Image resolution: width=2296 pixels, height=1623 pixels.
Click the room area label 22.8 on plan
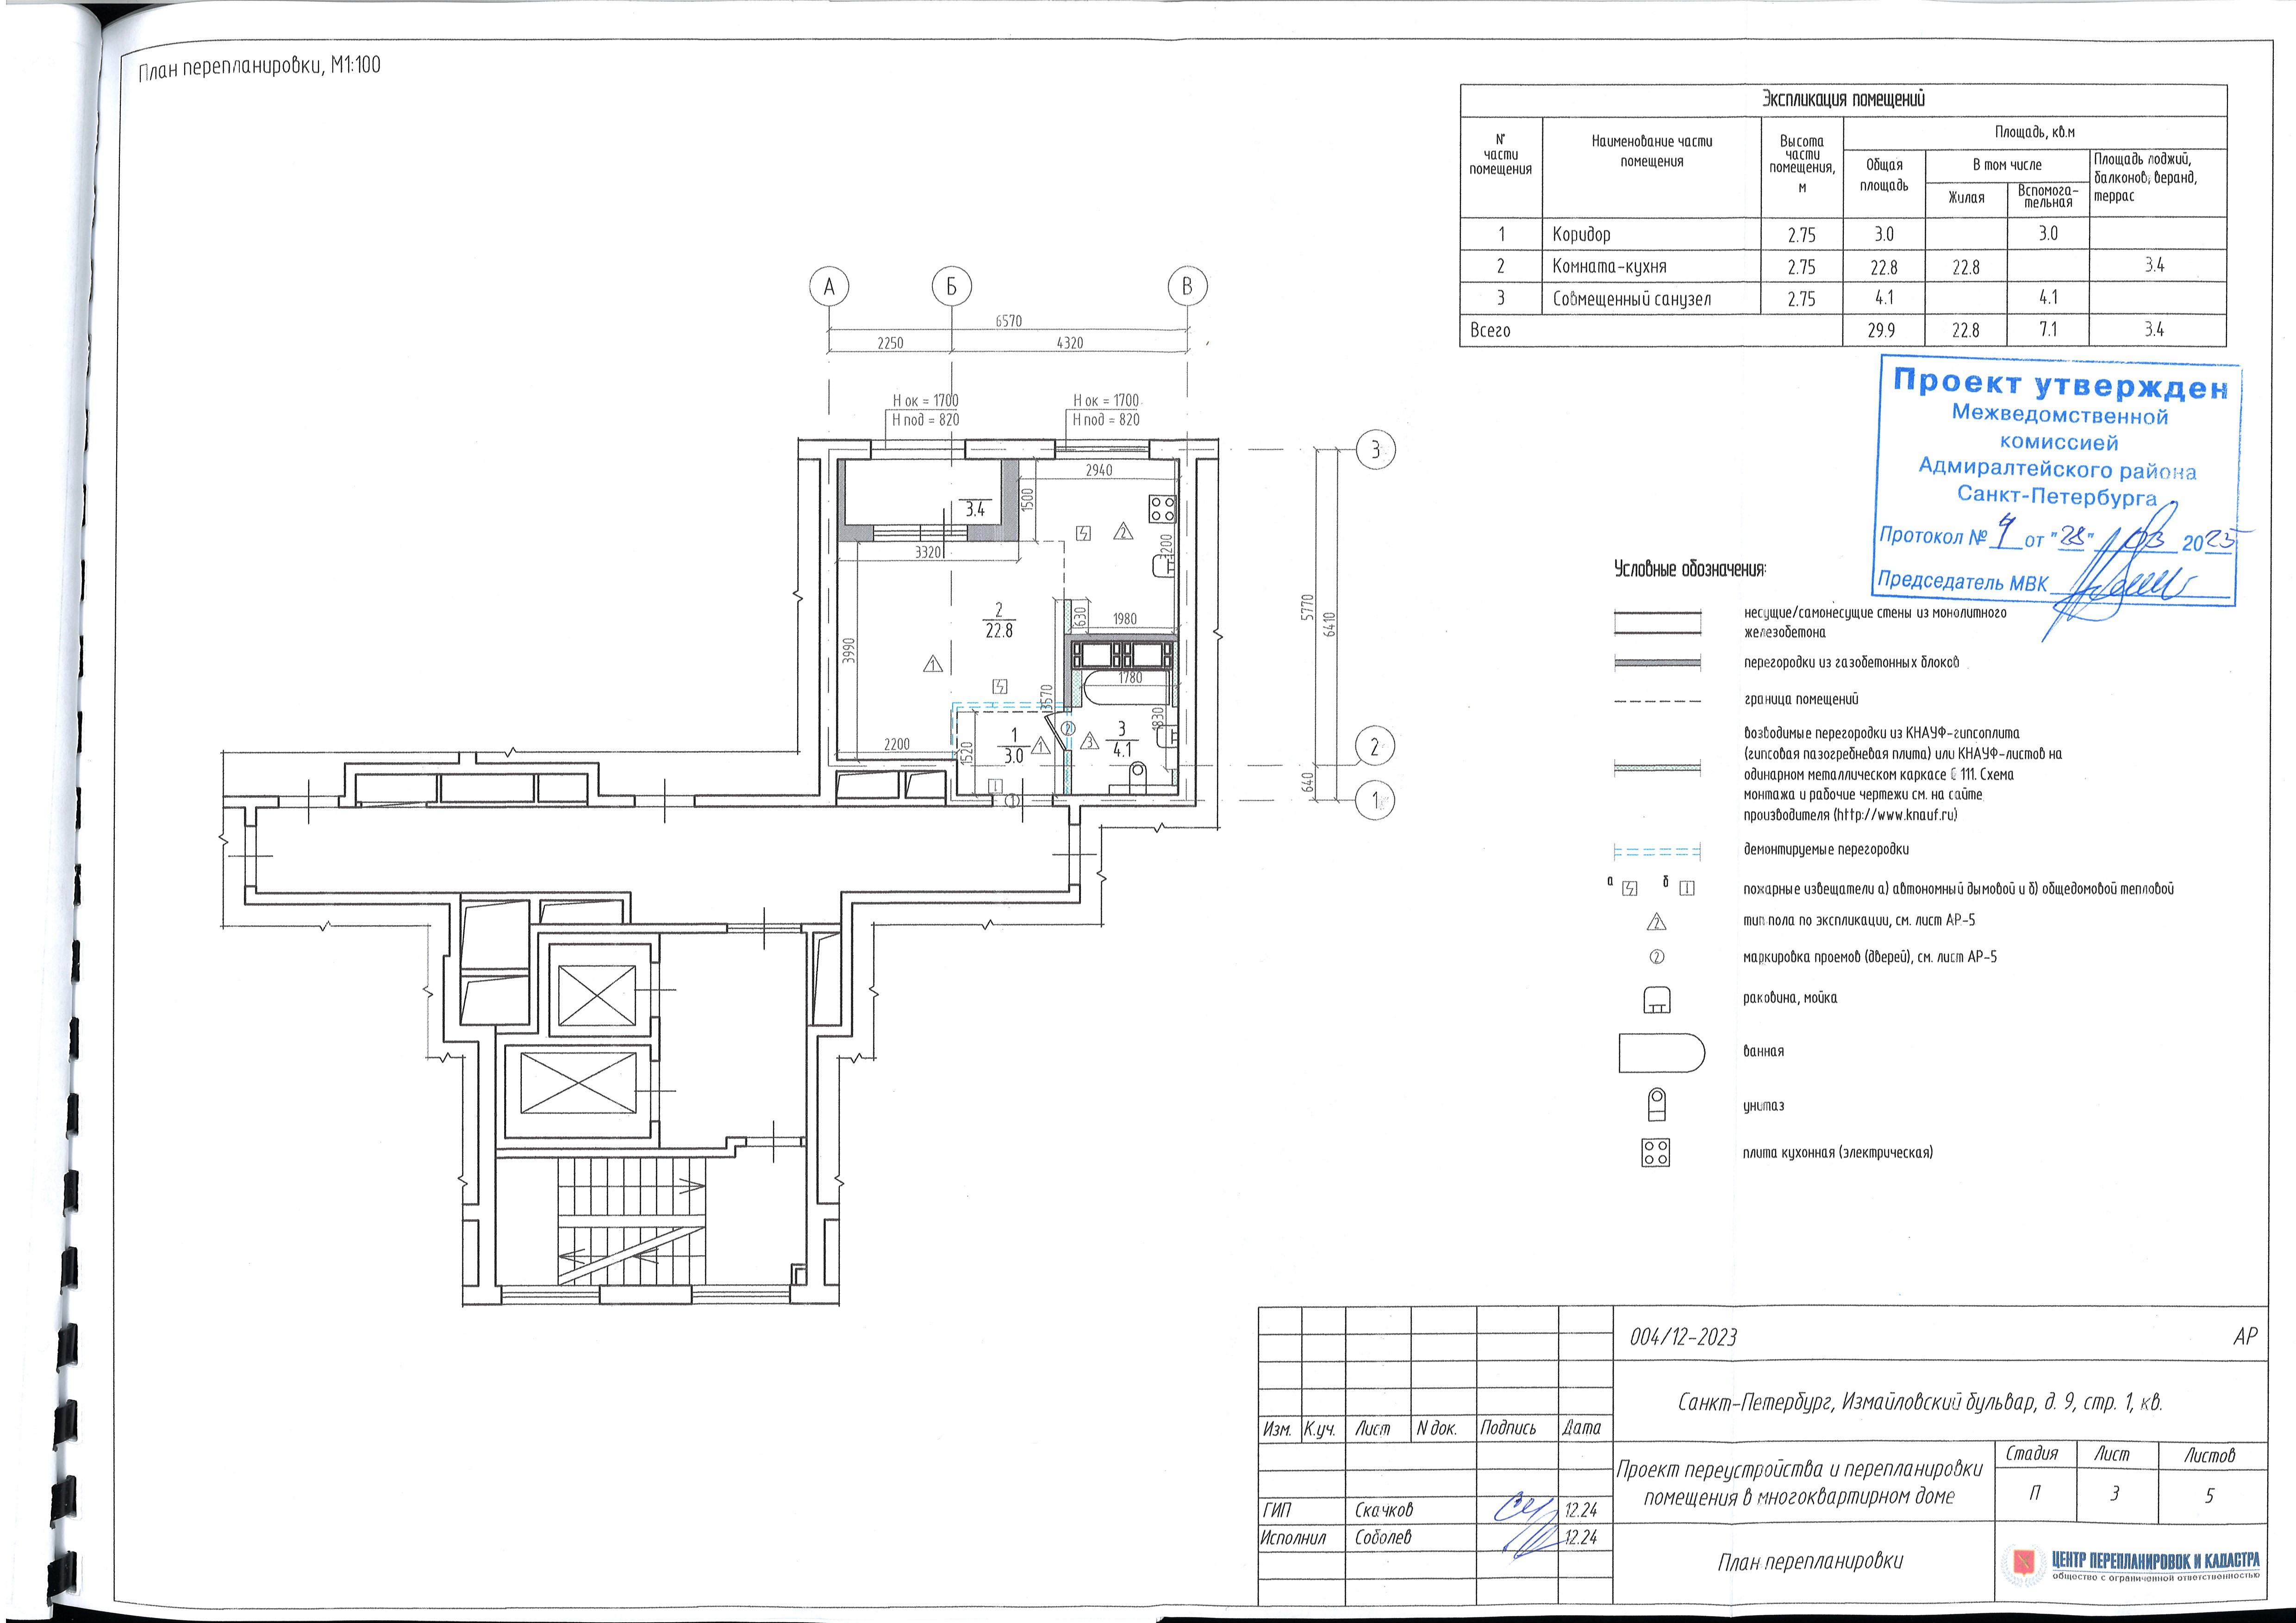(x=998, y=631)
